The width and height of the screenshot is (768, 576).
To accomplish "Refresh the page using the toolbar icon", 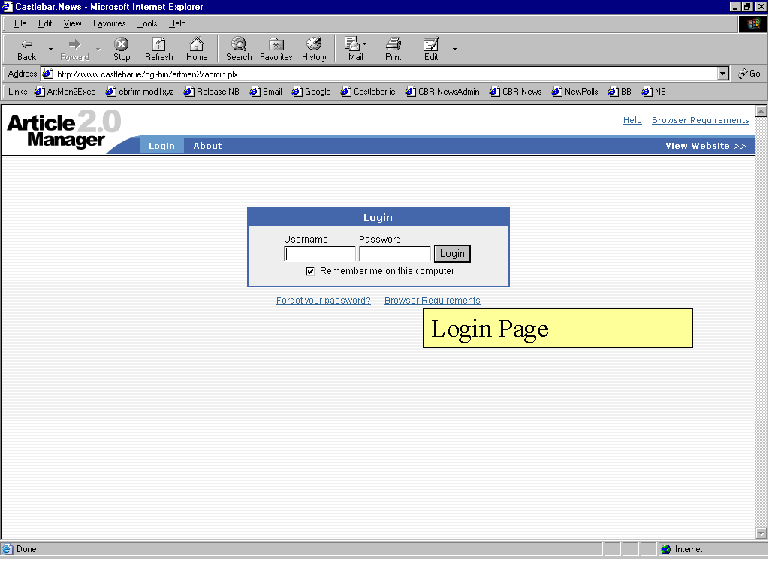I will pos(159,48).
